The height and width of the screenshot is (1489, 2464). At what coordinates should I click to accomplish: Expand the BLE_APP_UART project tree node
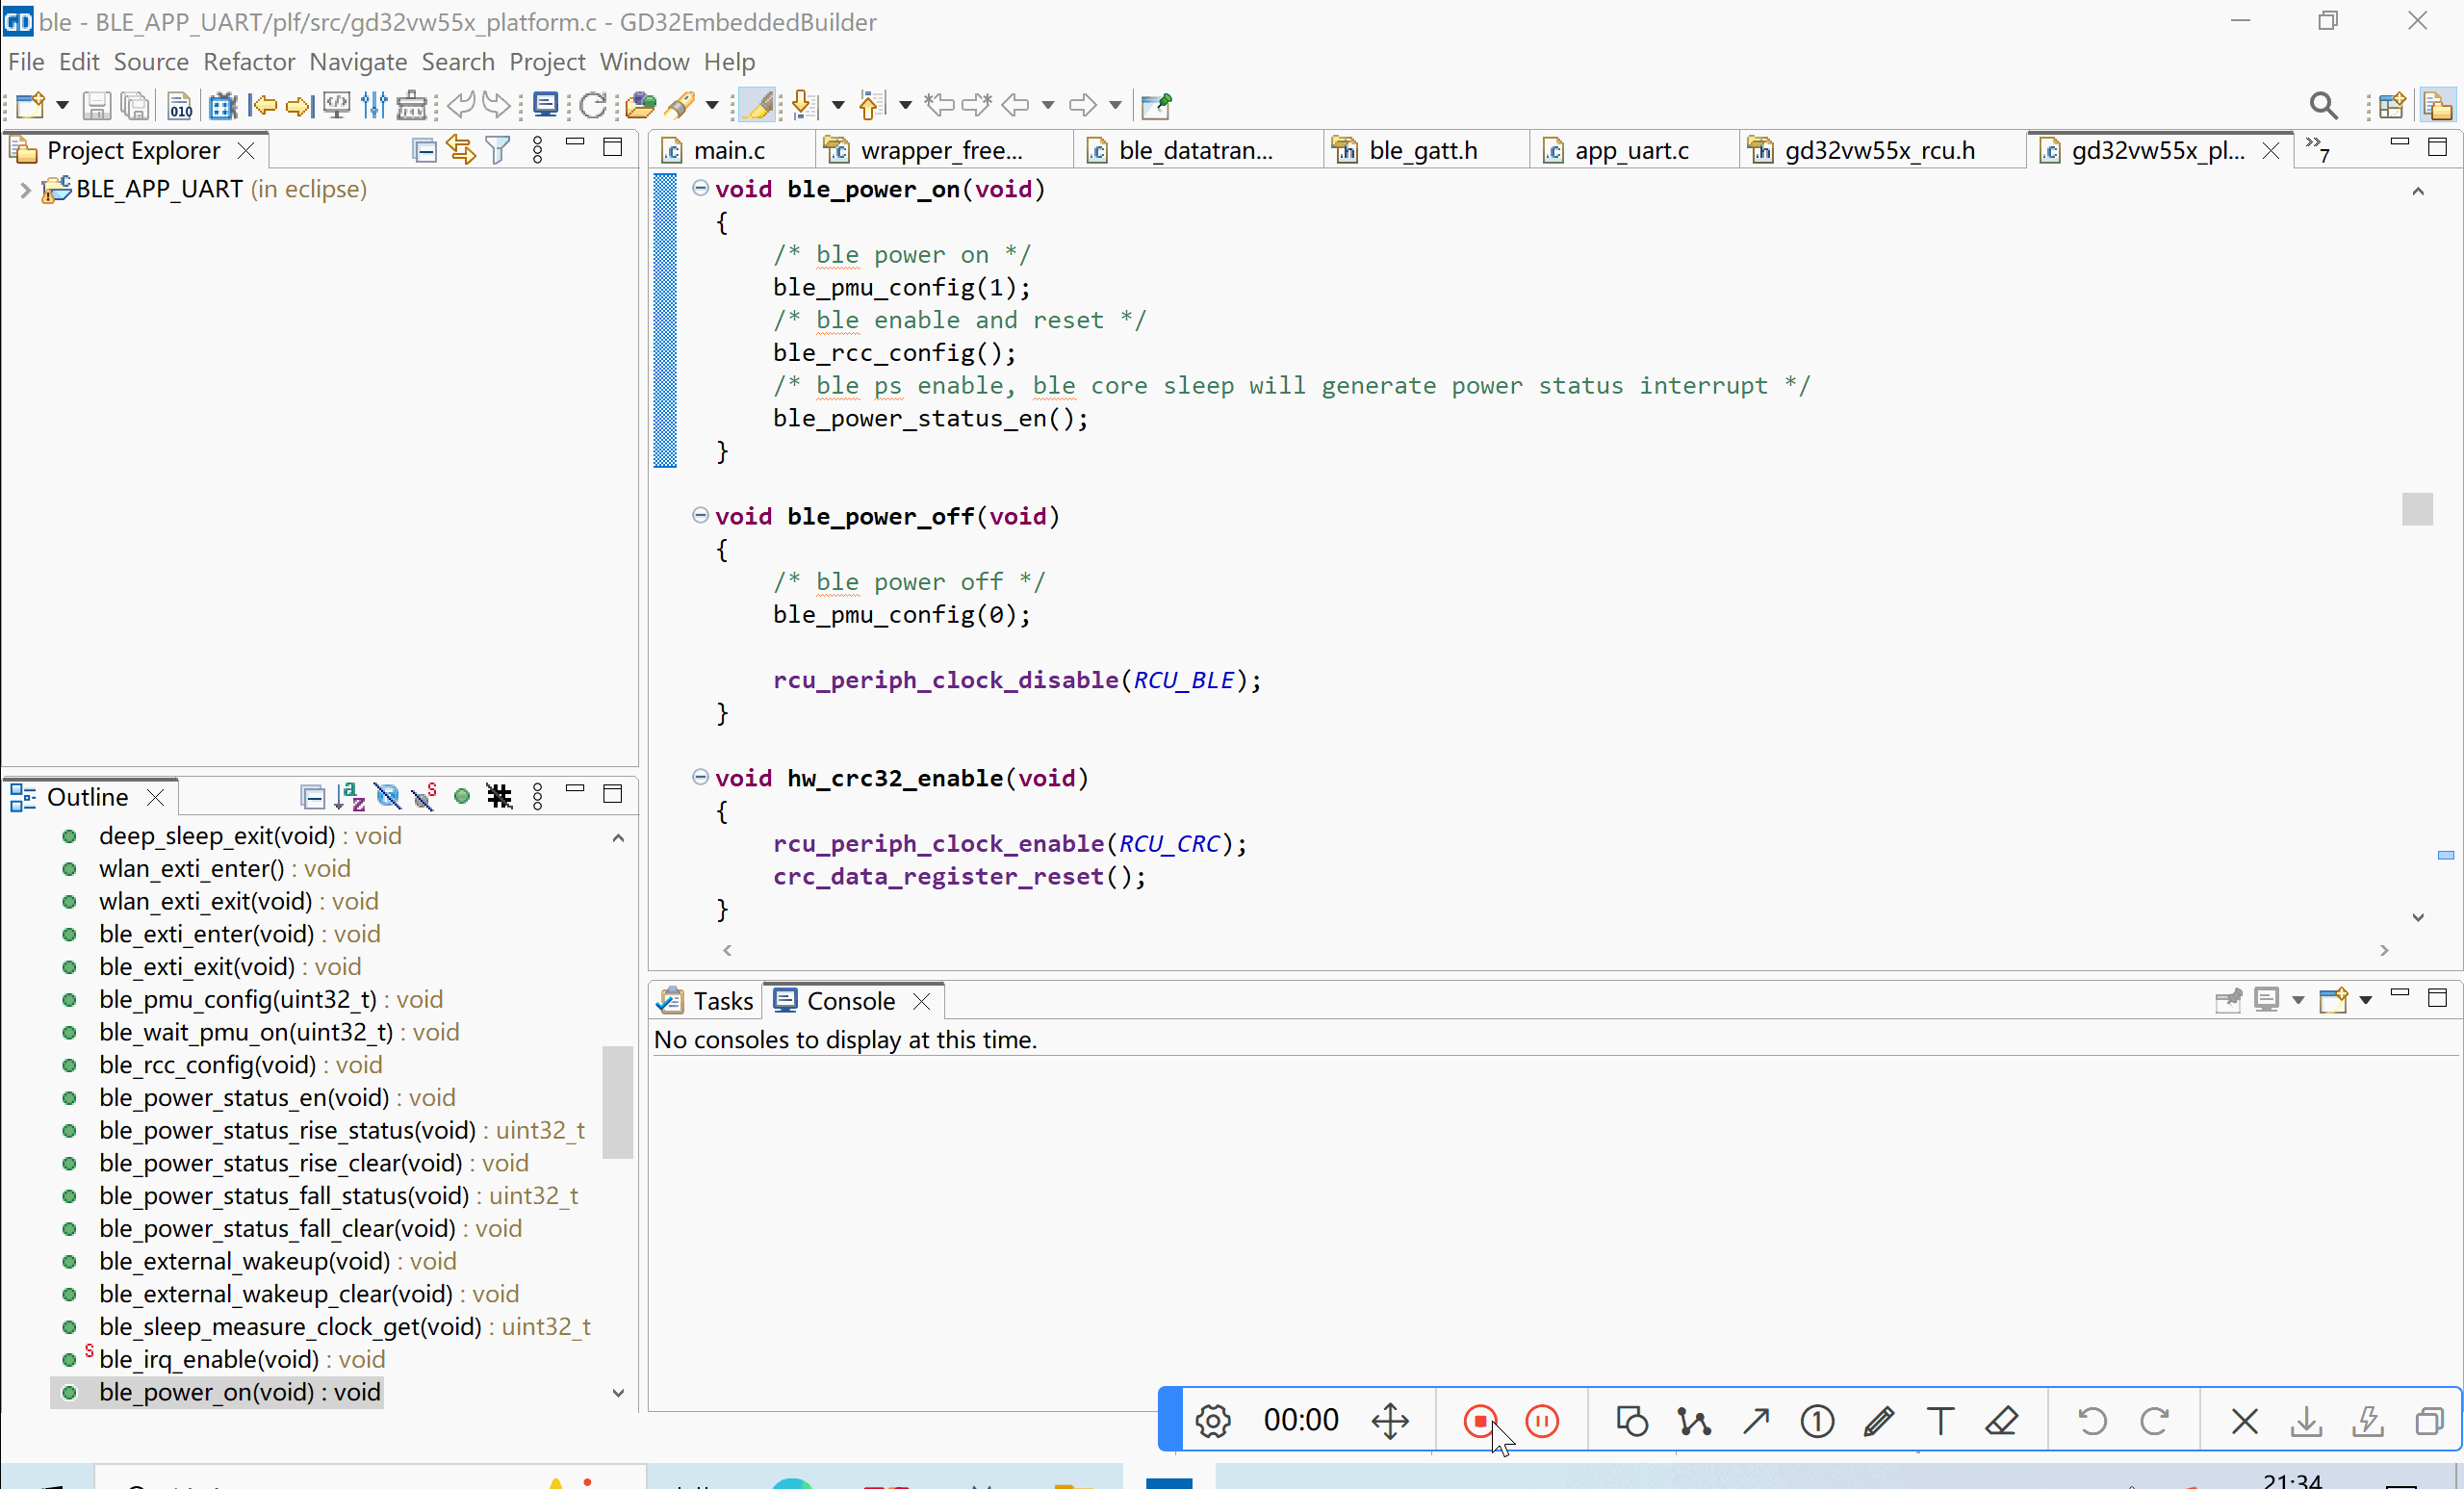coord(25,190)
